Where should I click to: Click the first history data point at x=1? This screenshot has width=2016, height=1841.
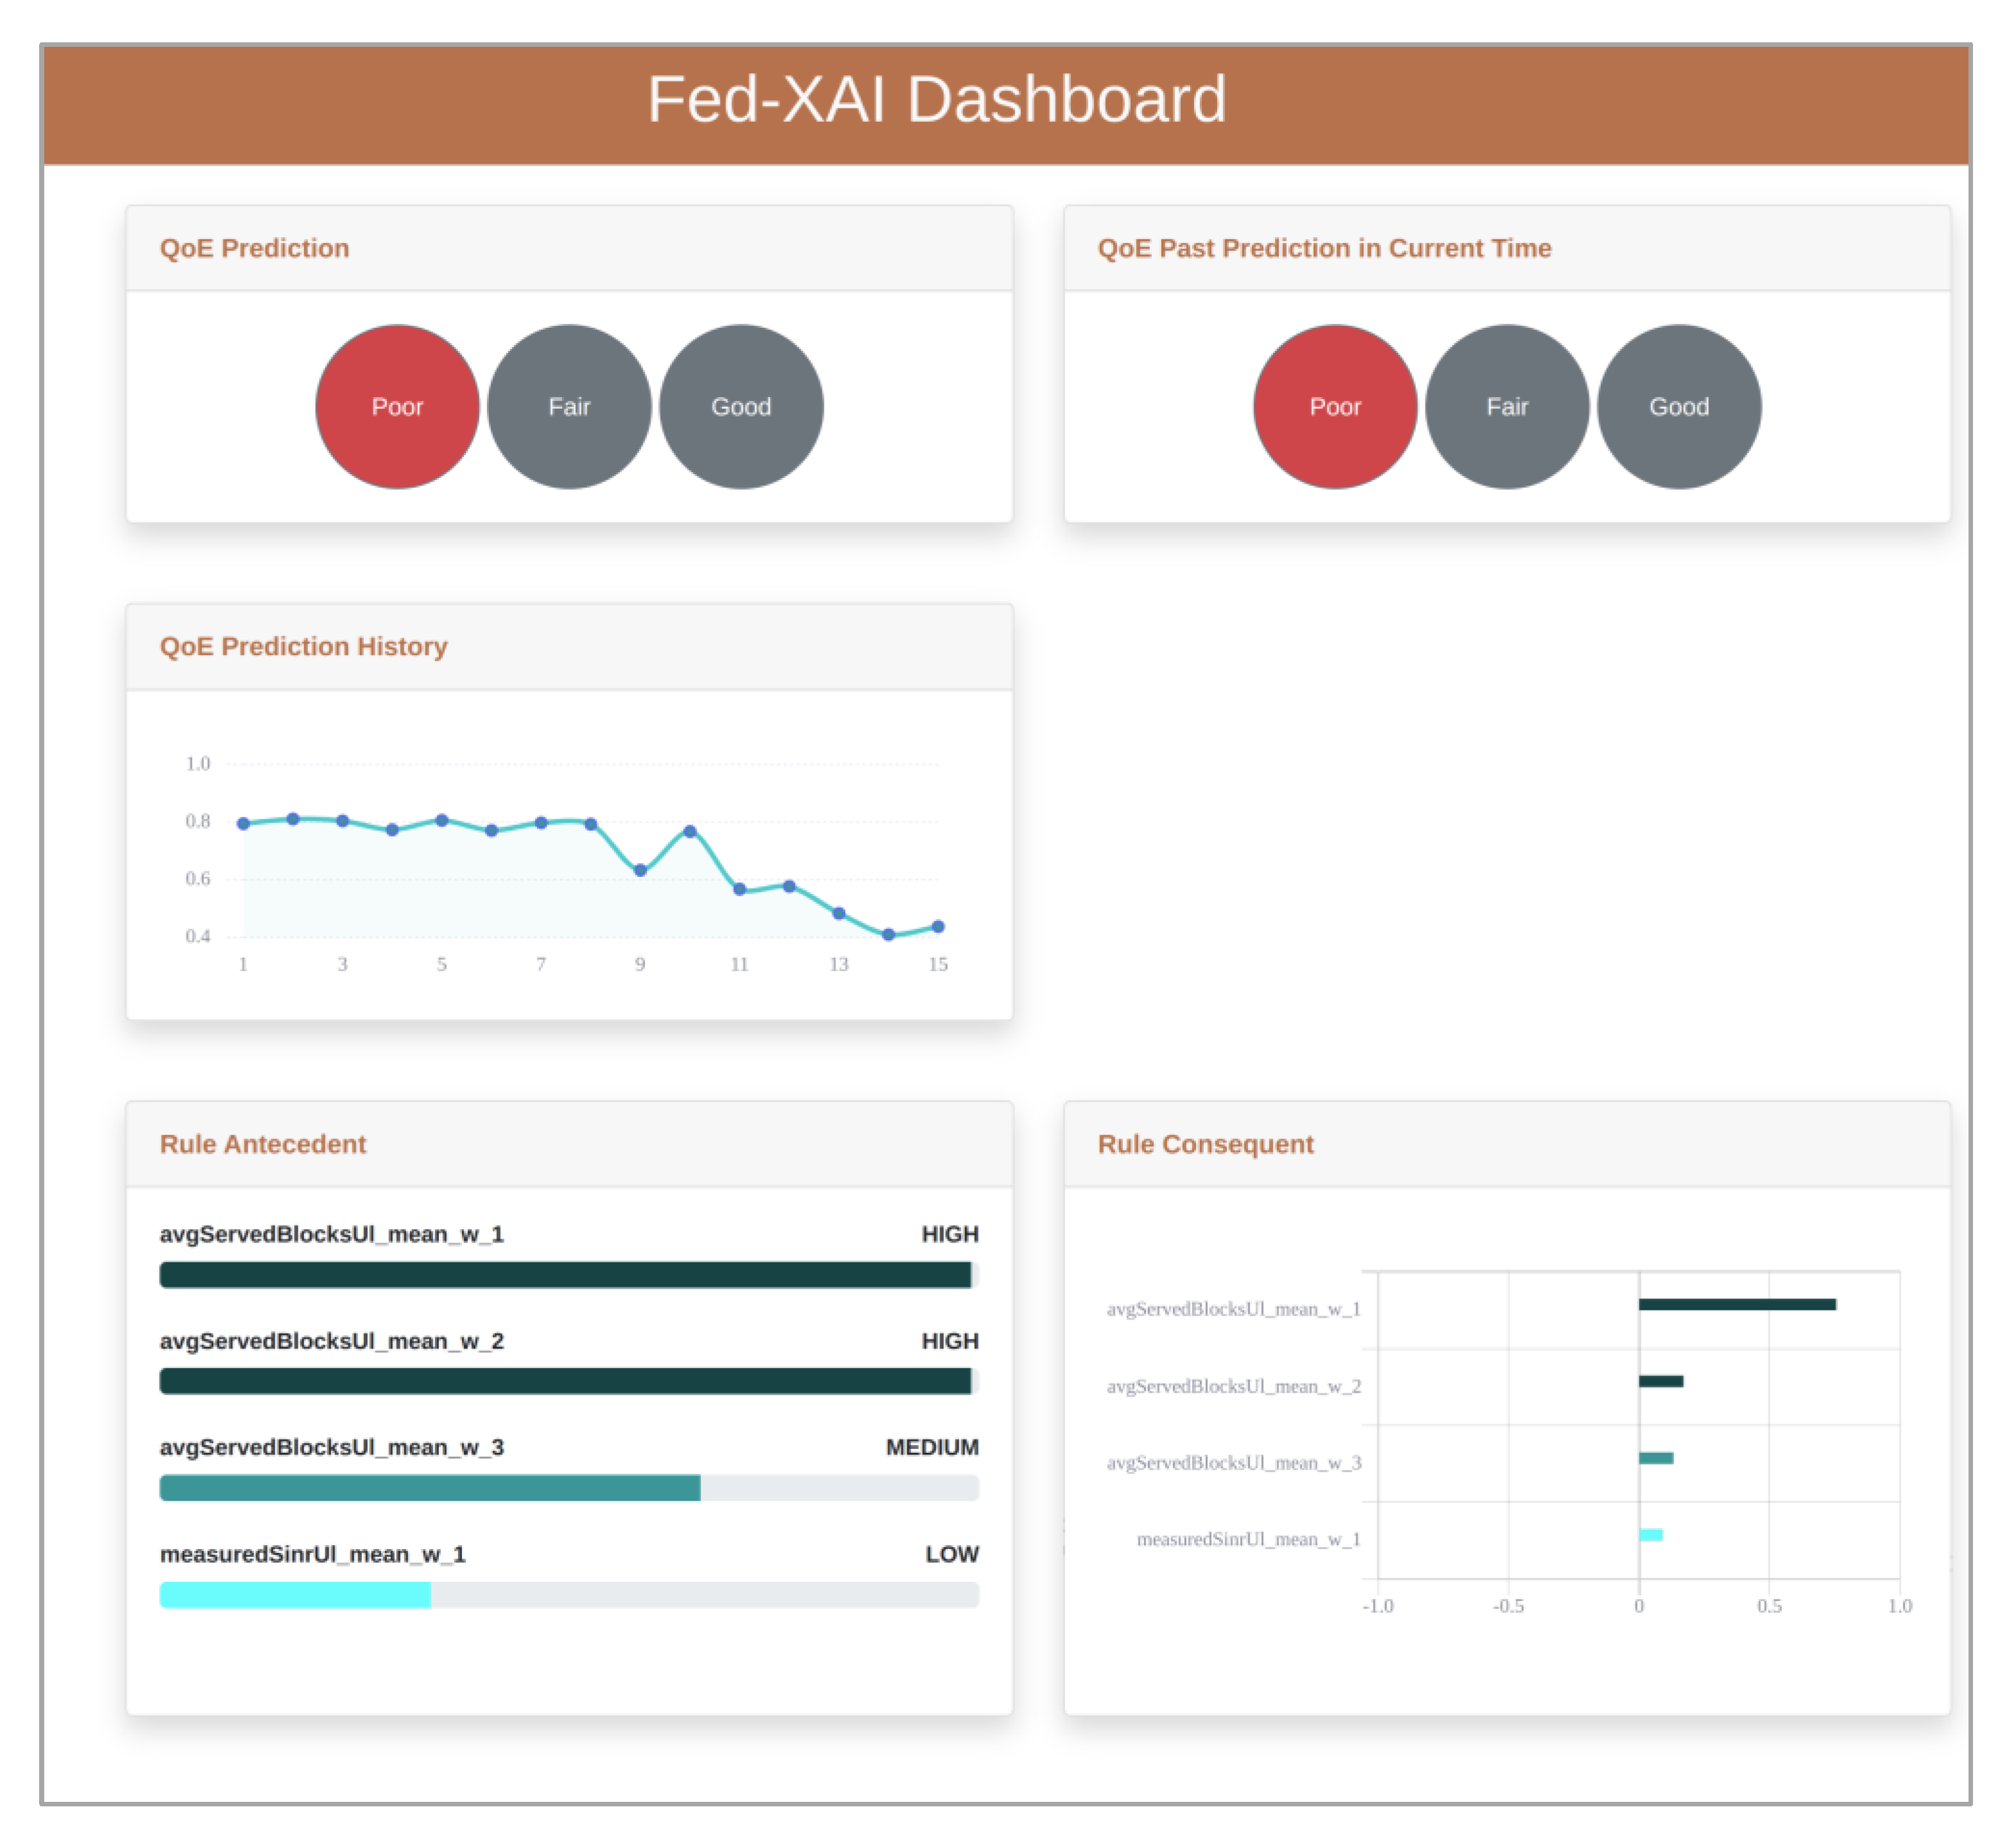[243, 824]
